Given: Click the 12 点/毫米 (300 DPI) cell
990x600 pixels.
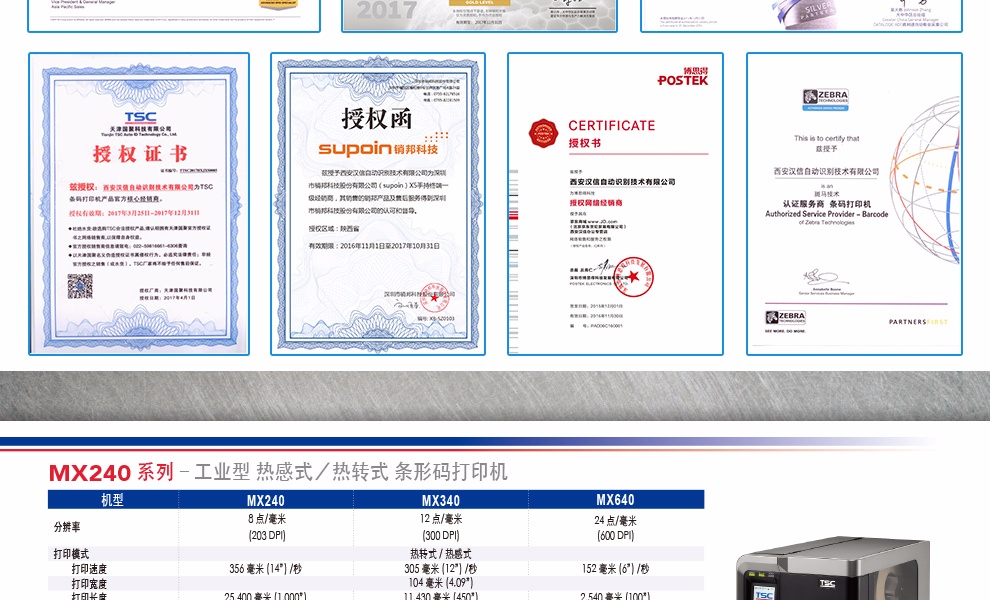Looking at the screenshot, I should 441,527.
